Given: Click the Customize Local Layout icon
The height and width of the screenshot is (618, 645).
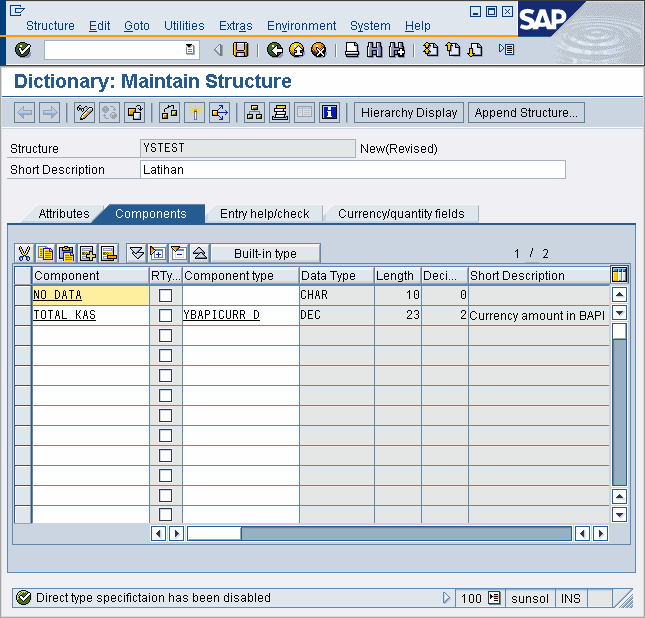Looking at the screenshot, I should click(x=506, y=50).
